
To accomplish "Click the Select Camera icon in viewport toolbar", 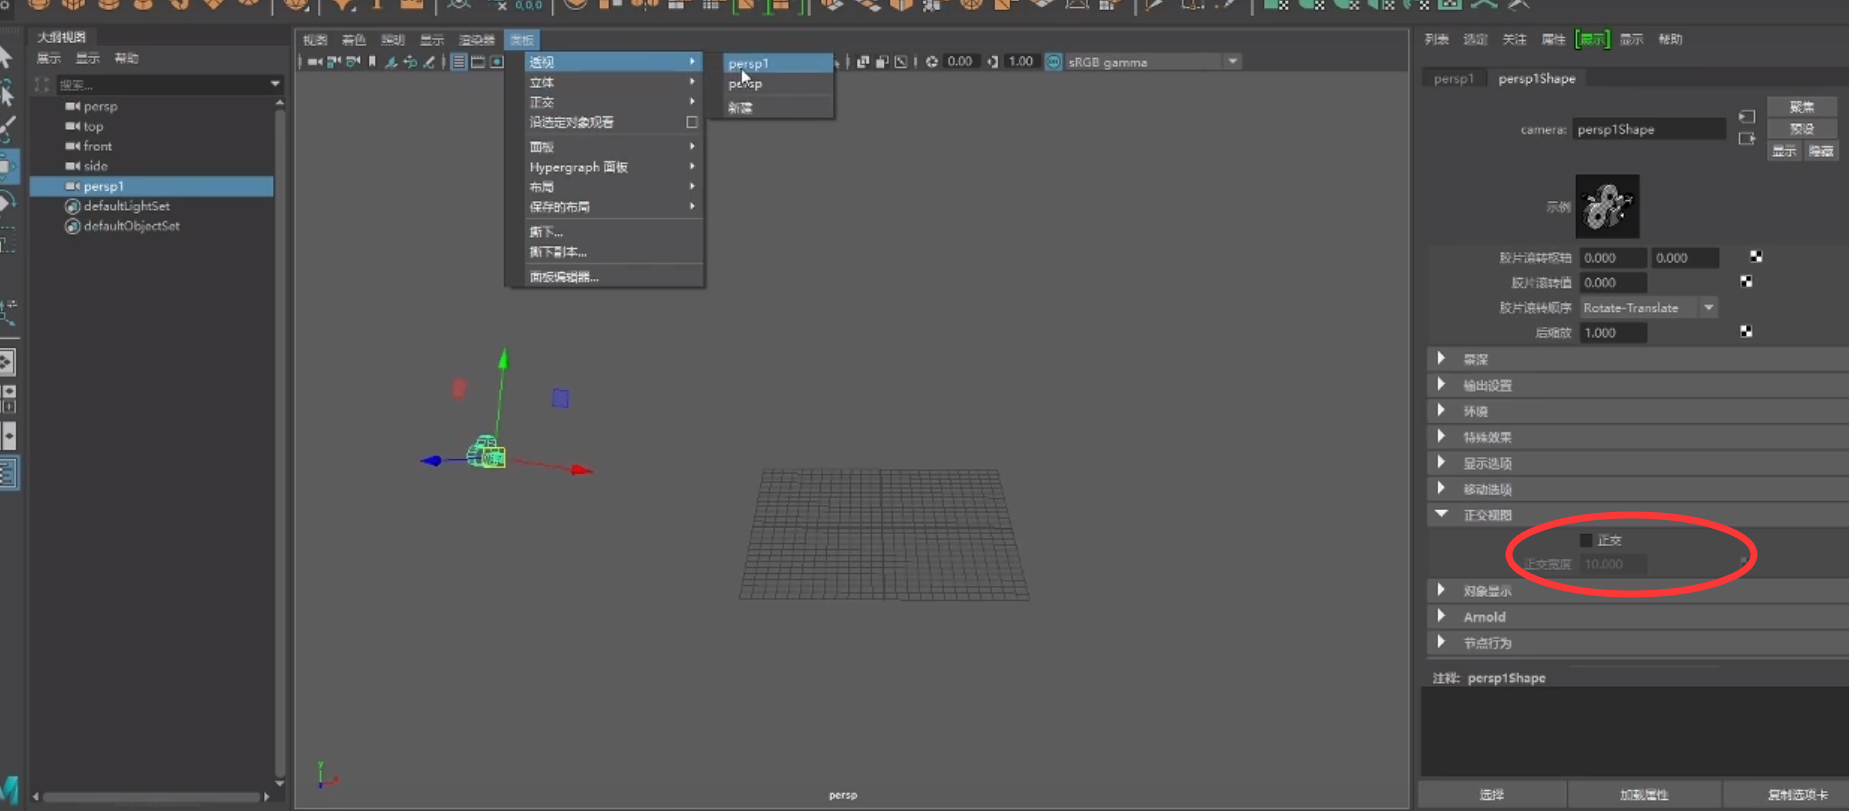I will 315,62.
